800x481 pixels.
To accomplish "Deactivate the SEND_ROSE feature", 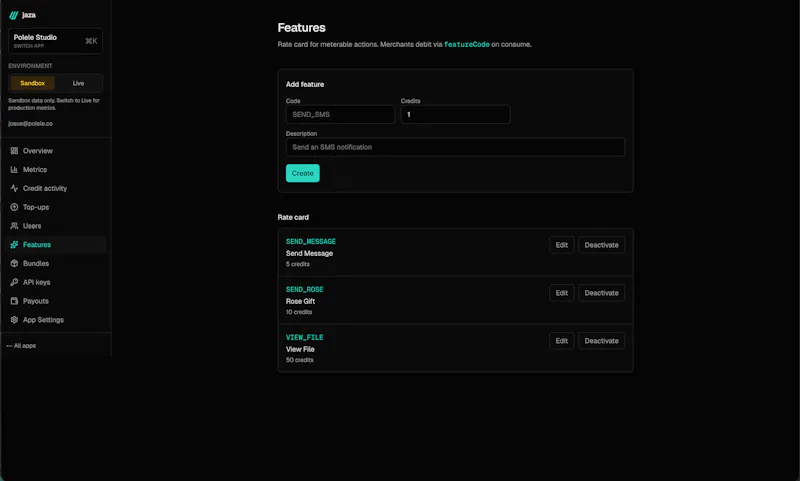I will click(x=602, y=293).
